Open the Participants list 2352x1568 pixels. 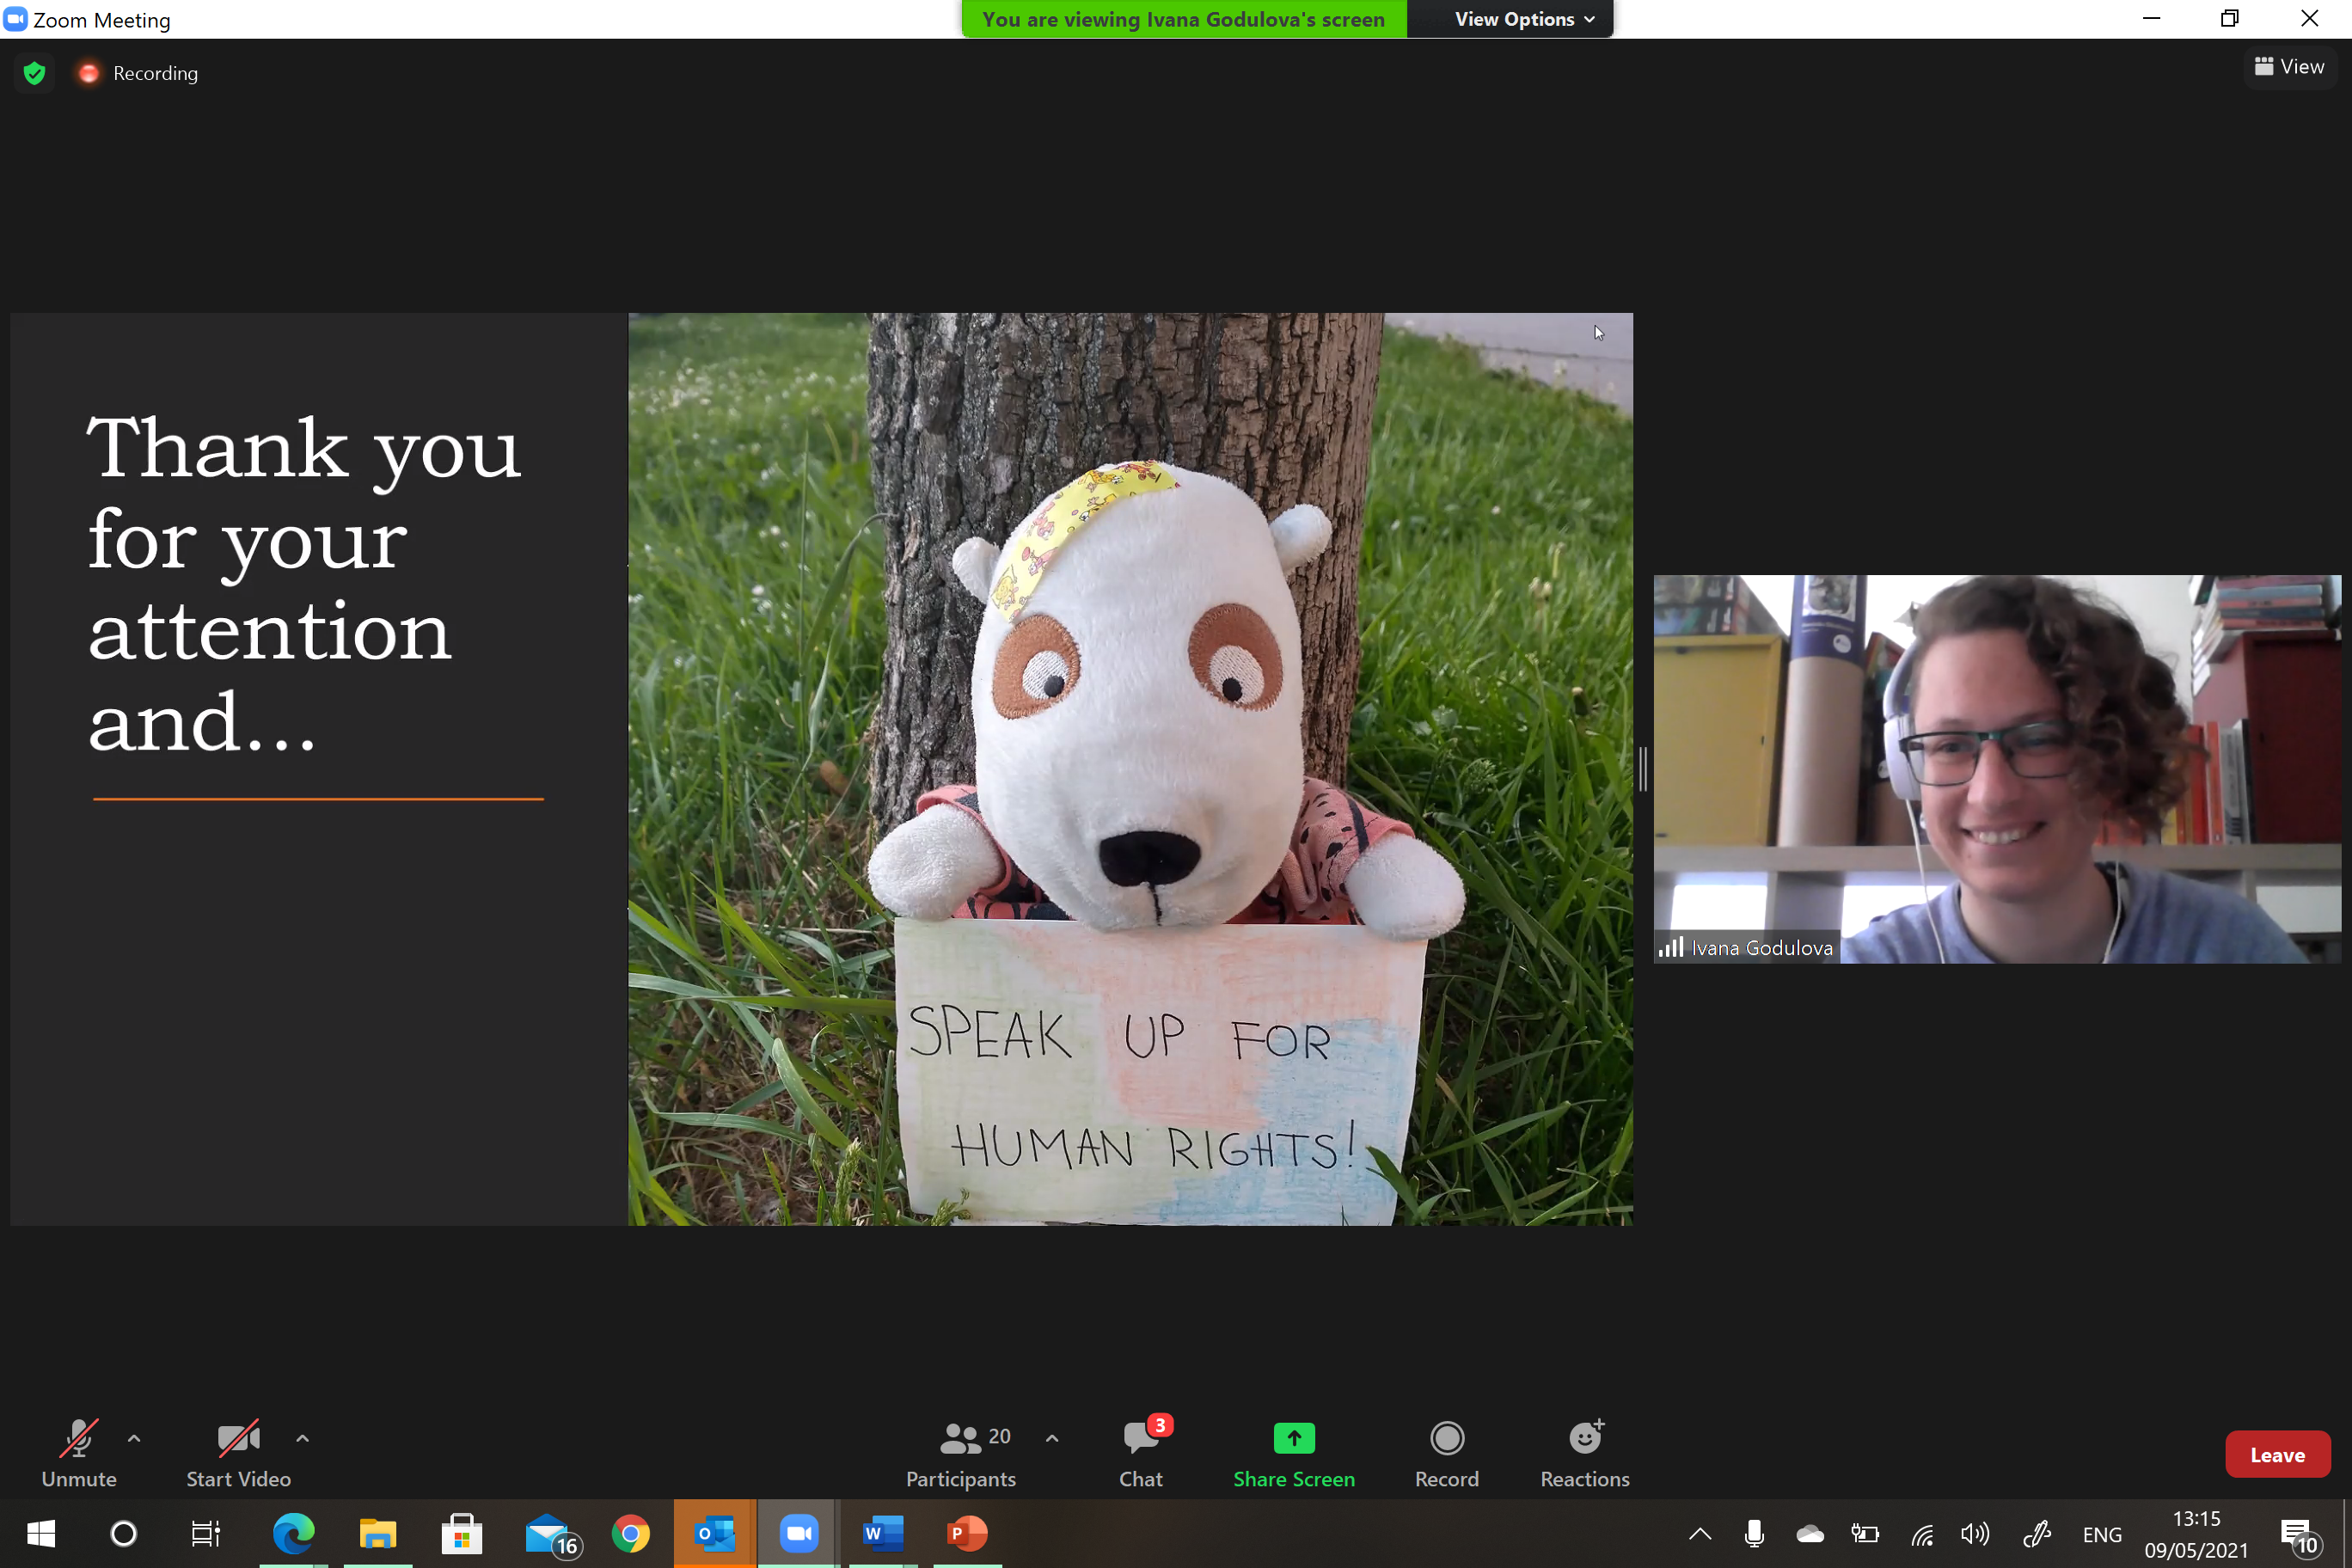pos(960,1452)
